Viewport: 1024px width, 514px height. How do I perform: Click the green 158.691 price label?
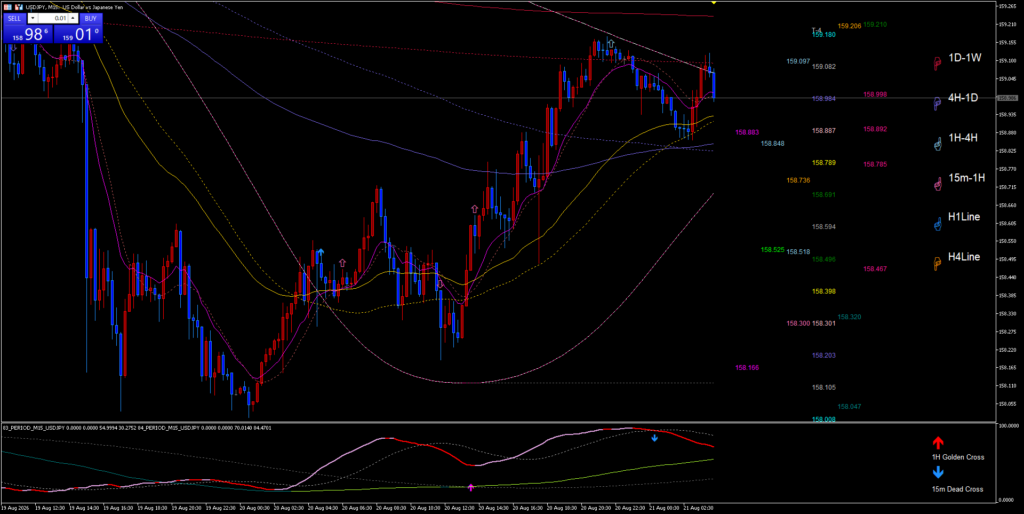click(x=824, y=195)
